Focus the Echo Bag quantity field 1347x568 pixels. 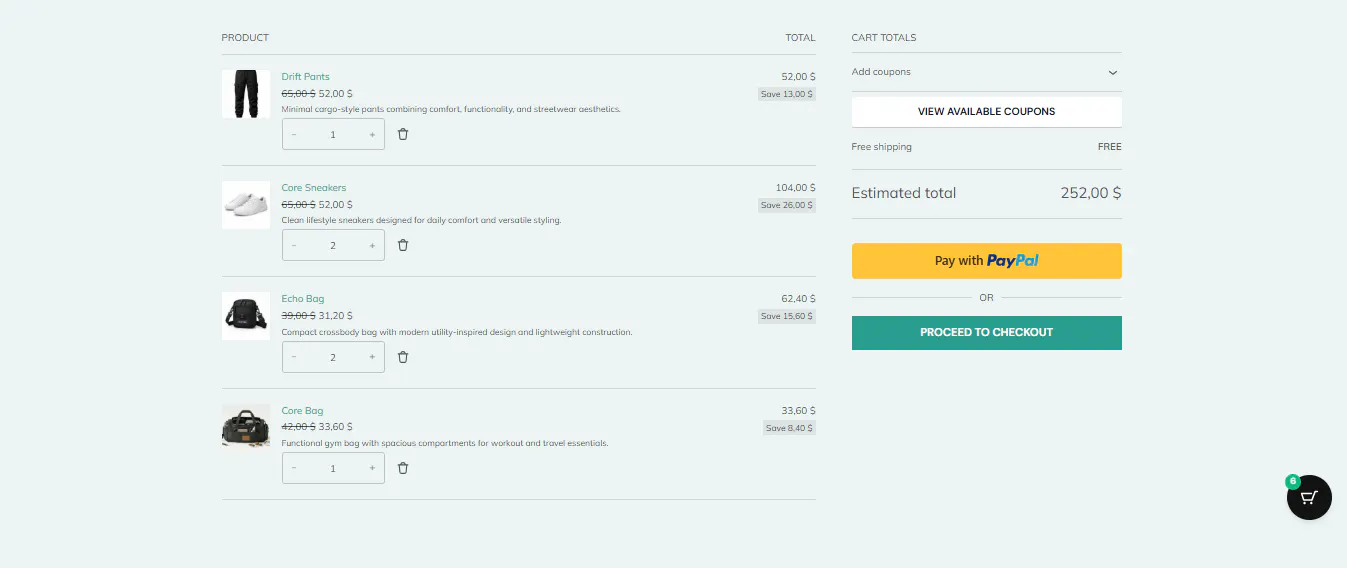(x=333, y=357)
